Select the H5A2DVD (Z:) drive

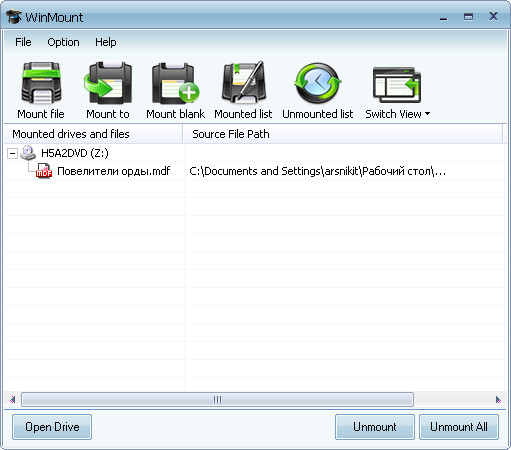[x=75, y=153]
